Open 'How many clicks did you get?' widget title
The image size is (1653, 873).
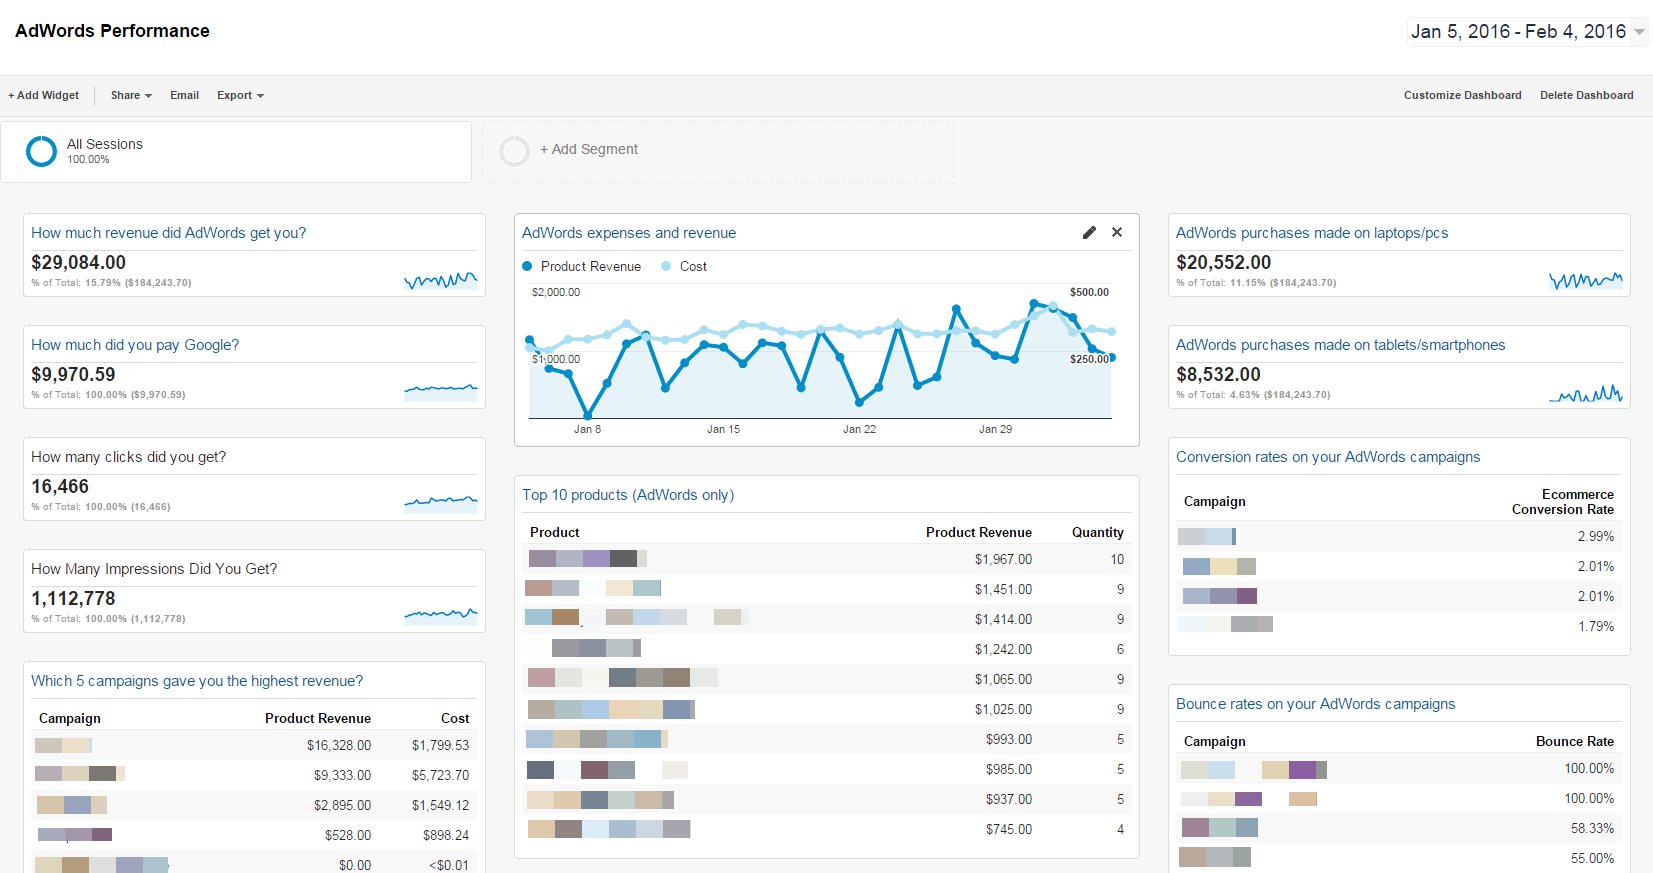128,457
